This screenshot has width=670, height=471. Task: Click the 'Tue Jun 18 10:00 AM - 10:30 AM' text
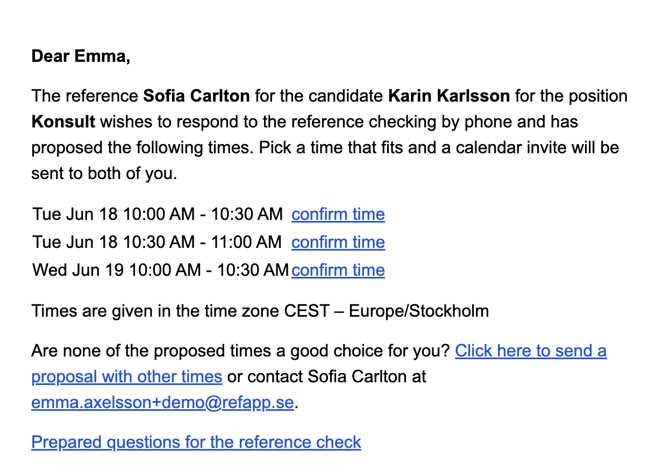point(158,214)
